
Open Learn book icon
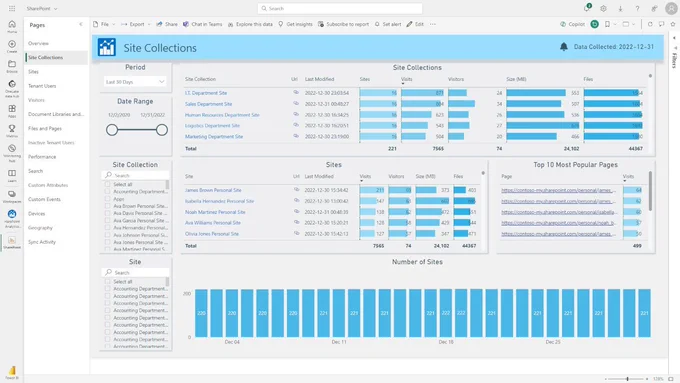tap(12, 175)
